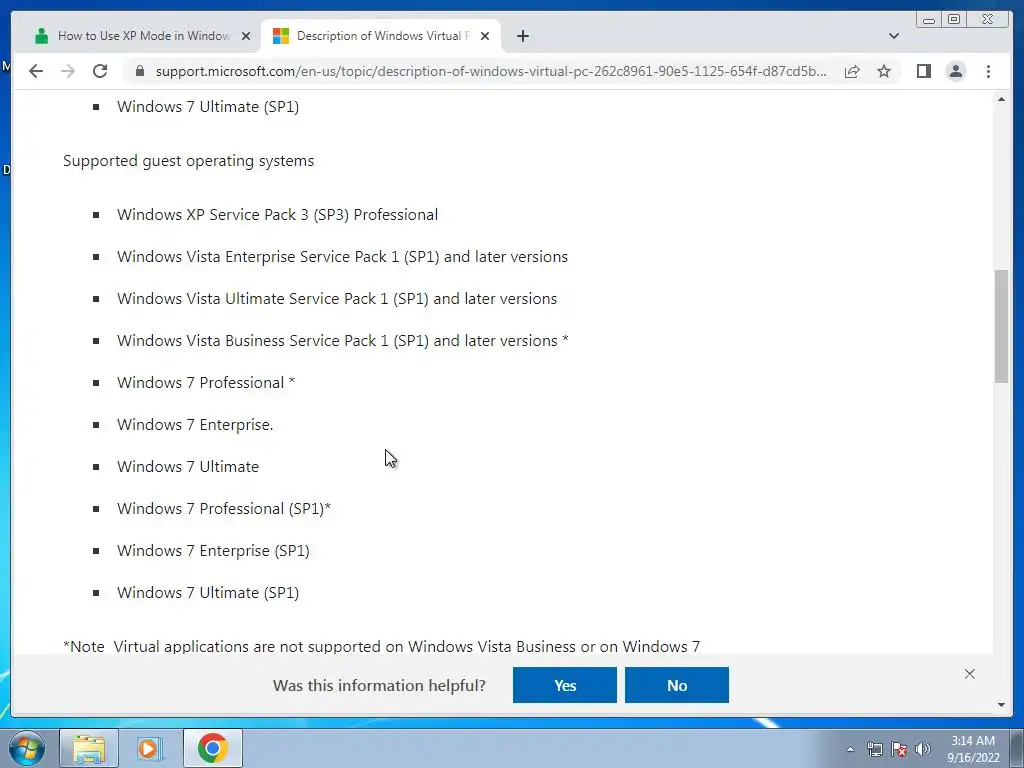This screenshot has width=1024, height=768.
Task: Click the 'Windows 7 Enterprise (SP1)' item
Action: point(213,551)
